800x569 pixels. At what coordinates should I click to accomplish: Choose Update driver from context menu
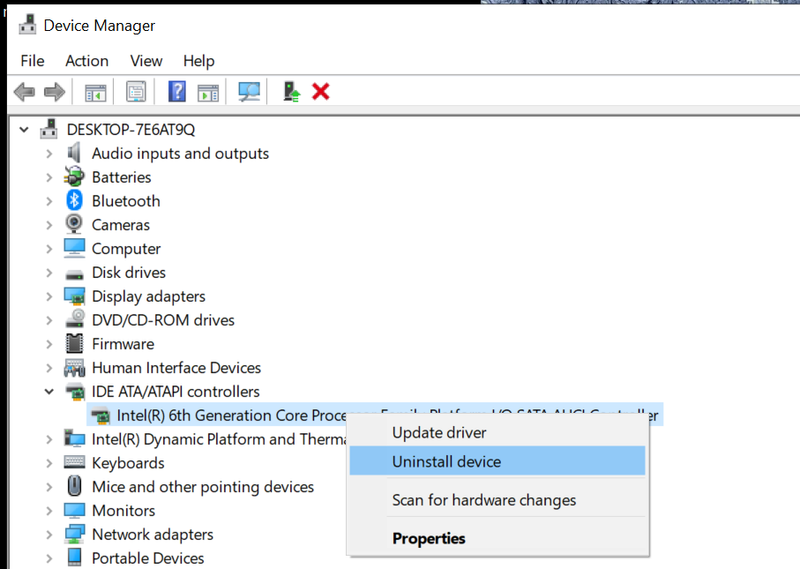click(x=497, y=433)
